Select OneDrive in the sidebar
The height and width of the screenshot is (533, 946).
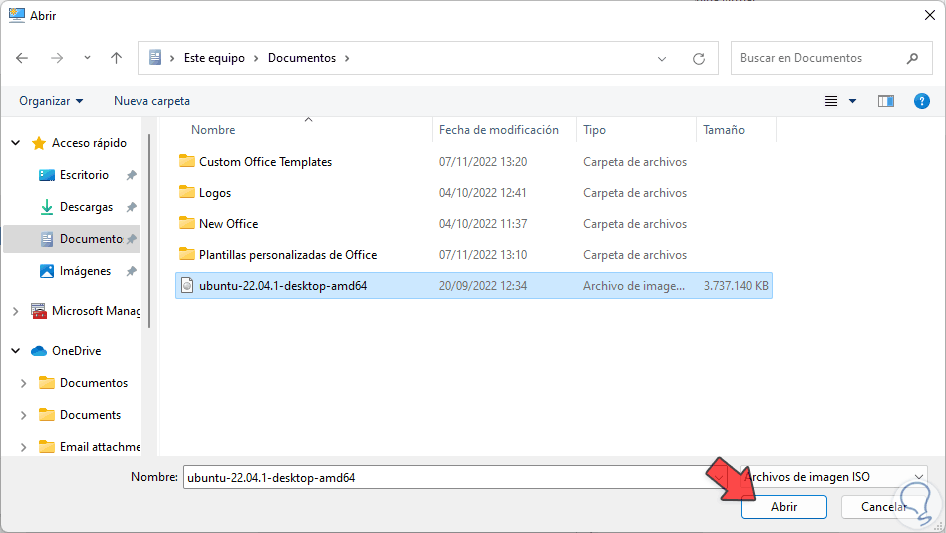coord(77,351)
